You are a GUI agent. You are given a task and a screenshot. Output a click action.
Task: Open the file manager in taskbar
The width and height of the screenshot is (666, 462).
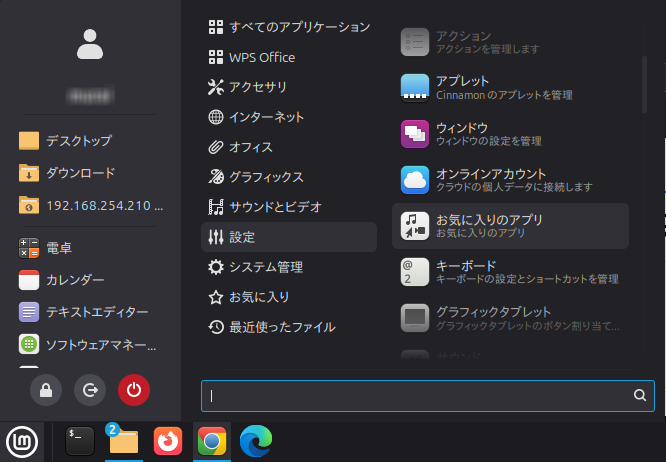(123, 441)
